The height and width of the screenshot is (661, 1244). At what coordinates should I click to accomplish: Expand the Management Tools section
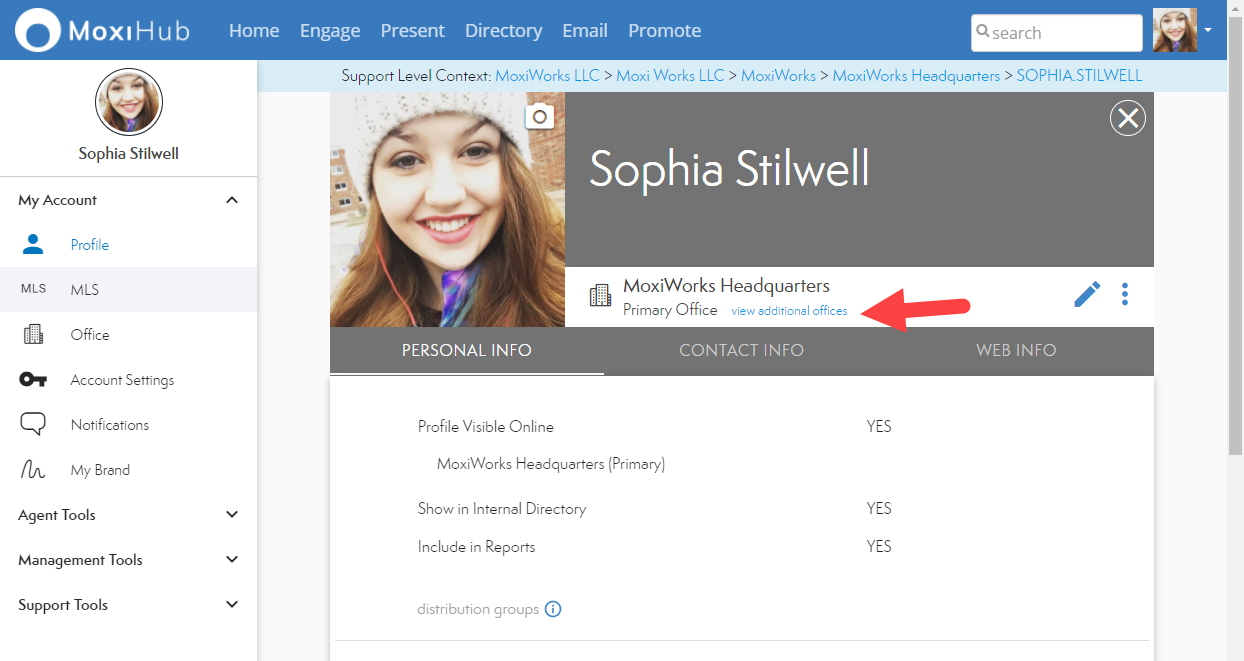click(x=232, y=560)
